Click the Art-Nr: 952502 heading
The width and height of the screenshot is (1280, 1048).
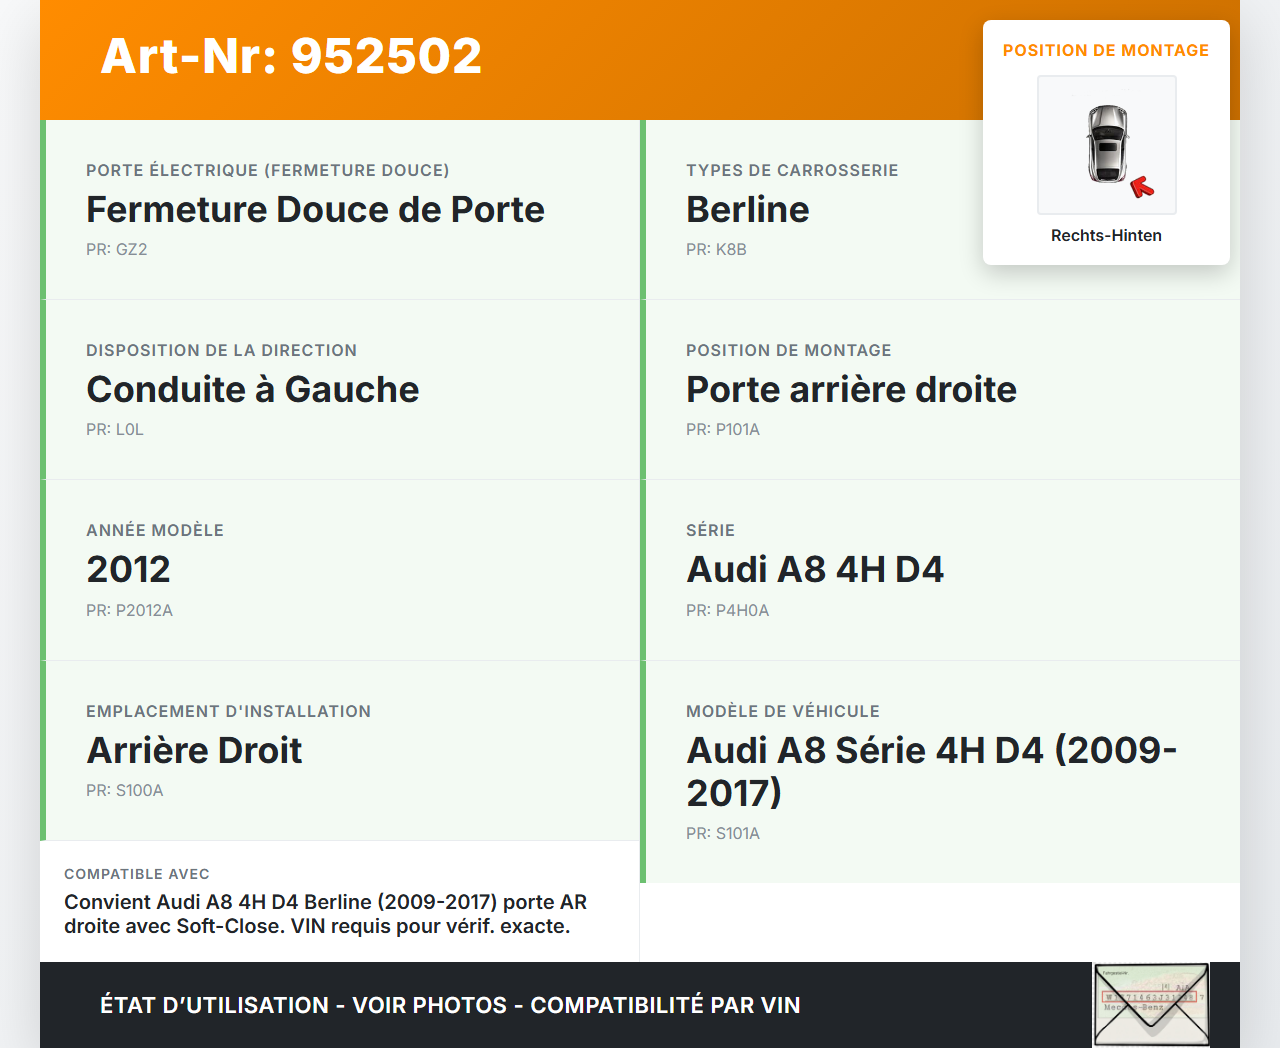click(x=291, y=56)
